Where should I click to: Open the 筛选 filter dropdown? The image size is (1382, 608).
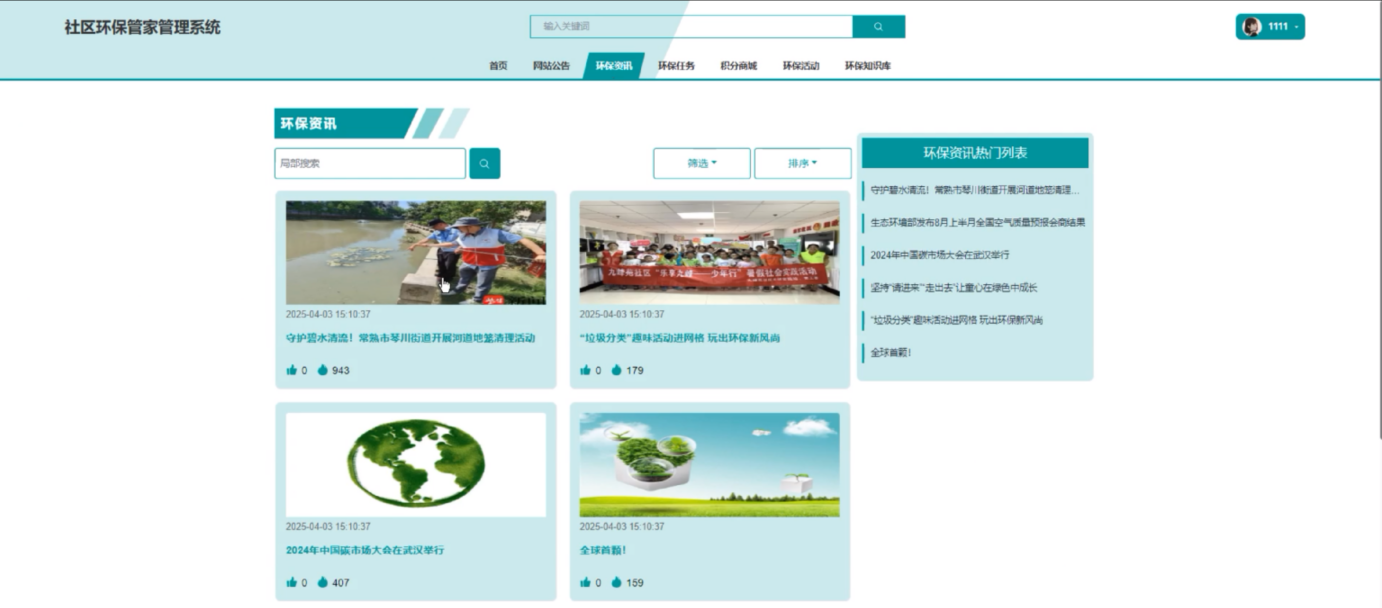[x=702, y=163]
